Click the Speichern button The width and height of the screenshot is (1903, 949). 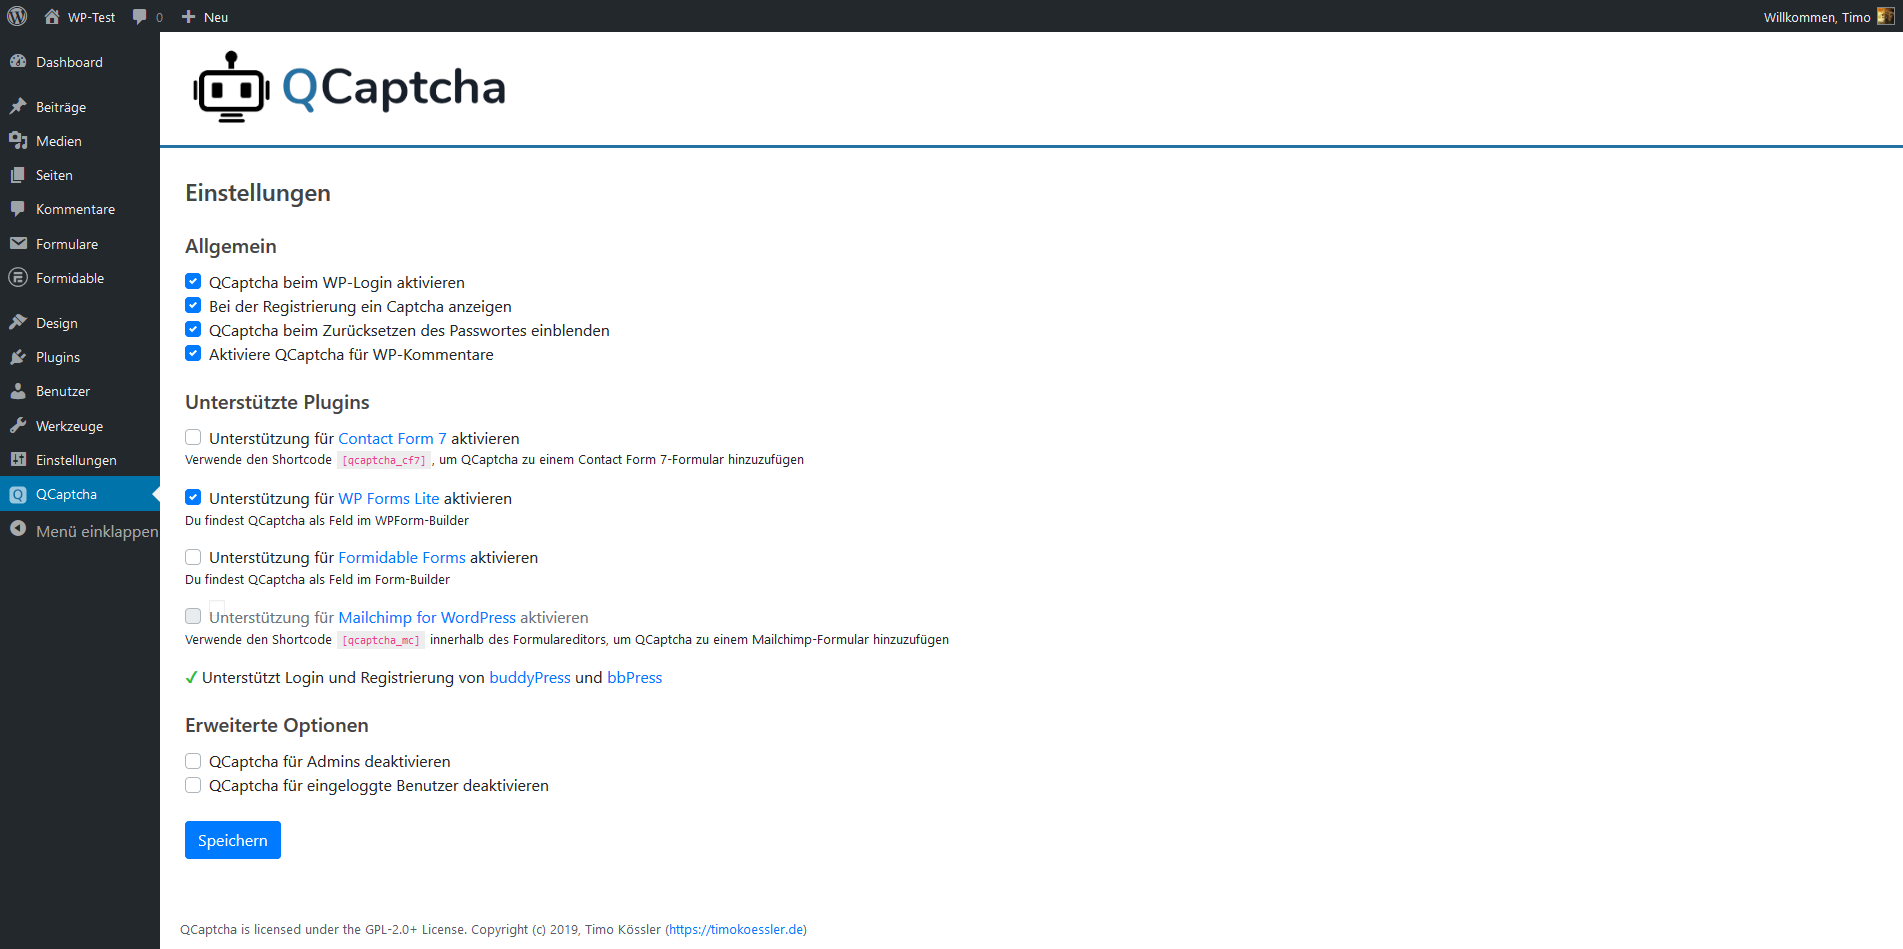click(233, 840)
